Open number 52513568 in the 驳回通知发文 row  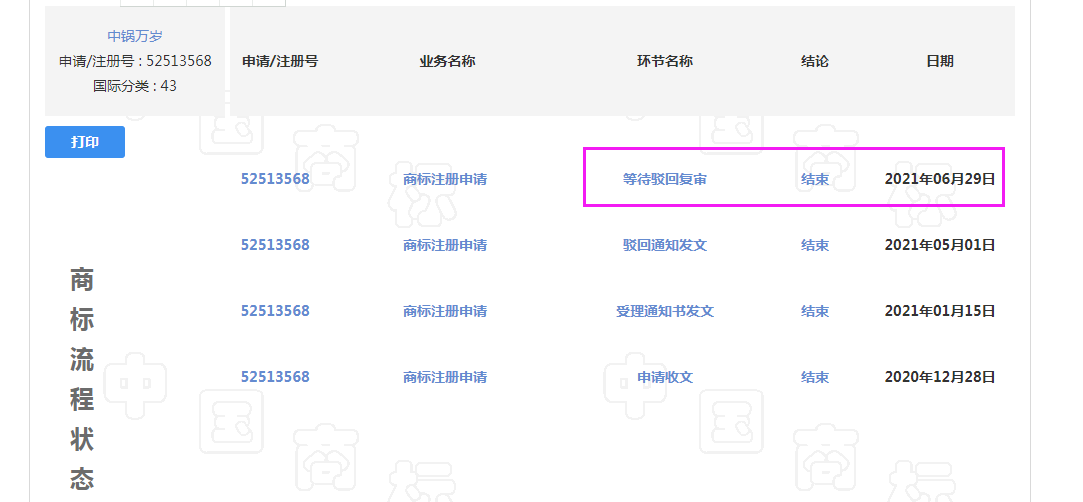coord(275,245)
